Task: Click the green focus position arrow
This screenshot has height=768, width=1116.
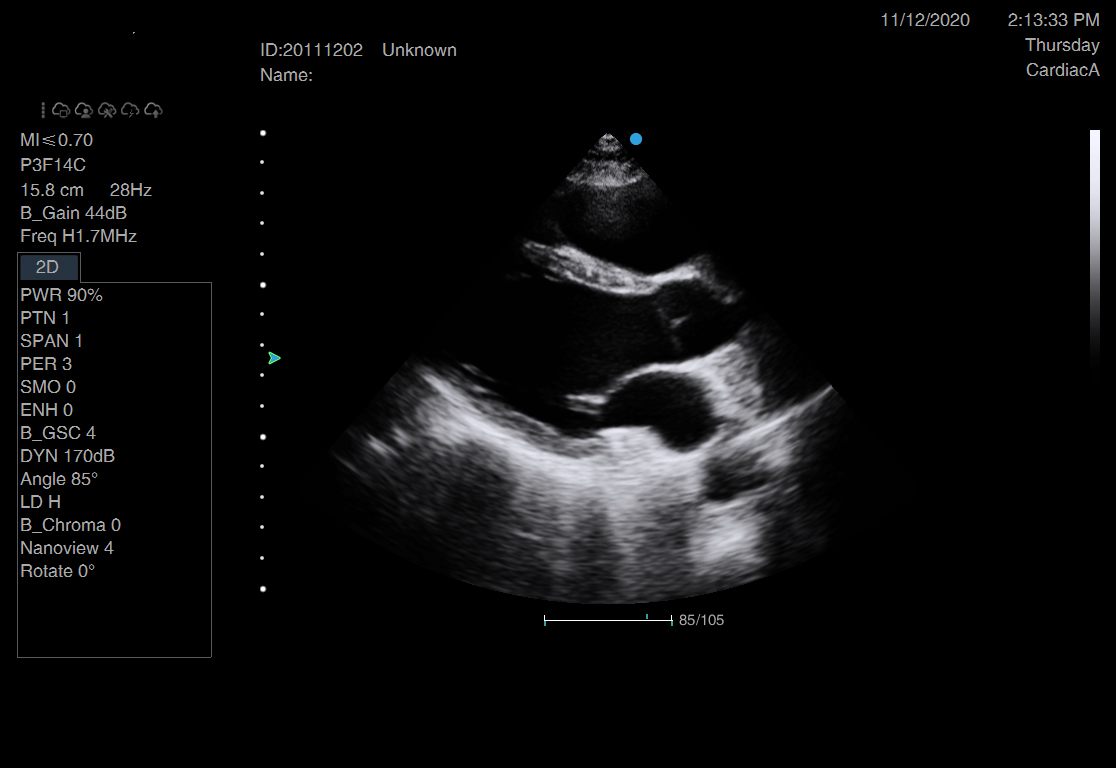Action: [274, 358]
